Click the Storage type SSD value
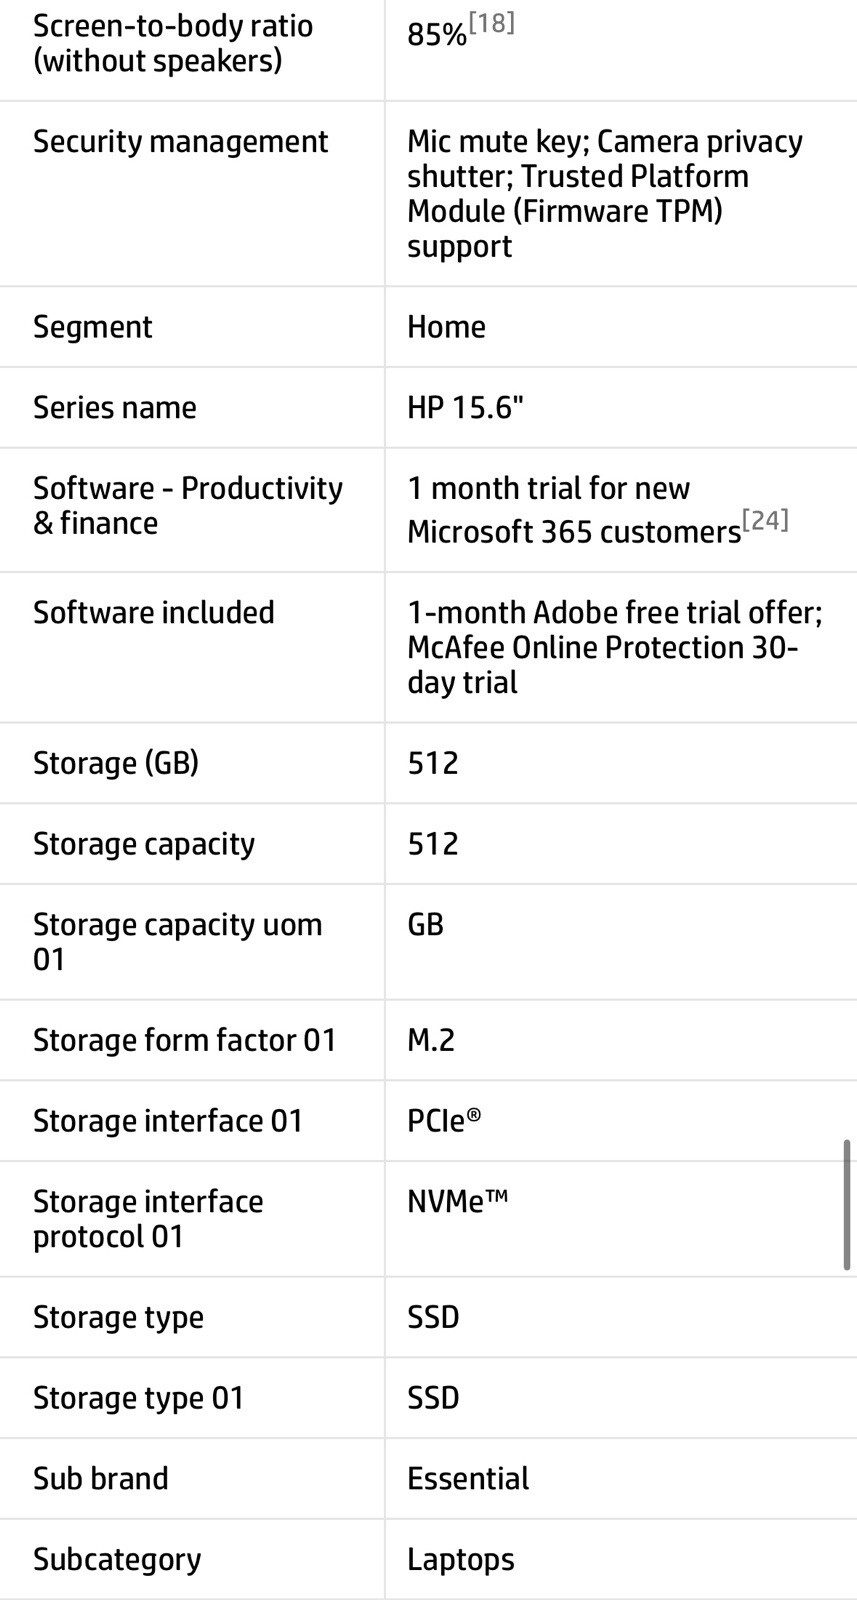This screenshot has width=857, height=1600. coord(433,1318)
